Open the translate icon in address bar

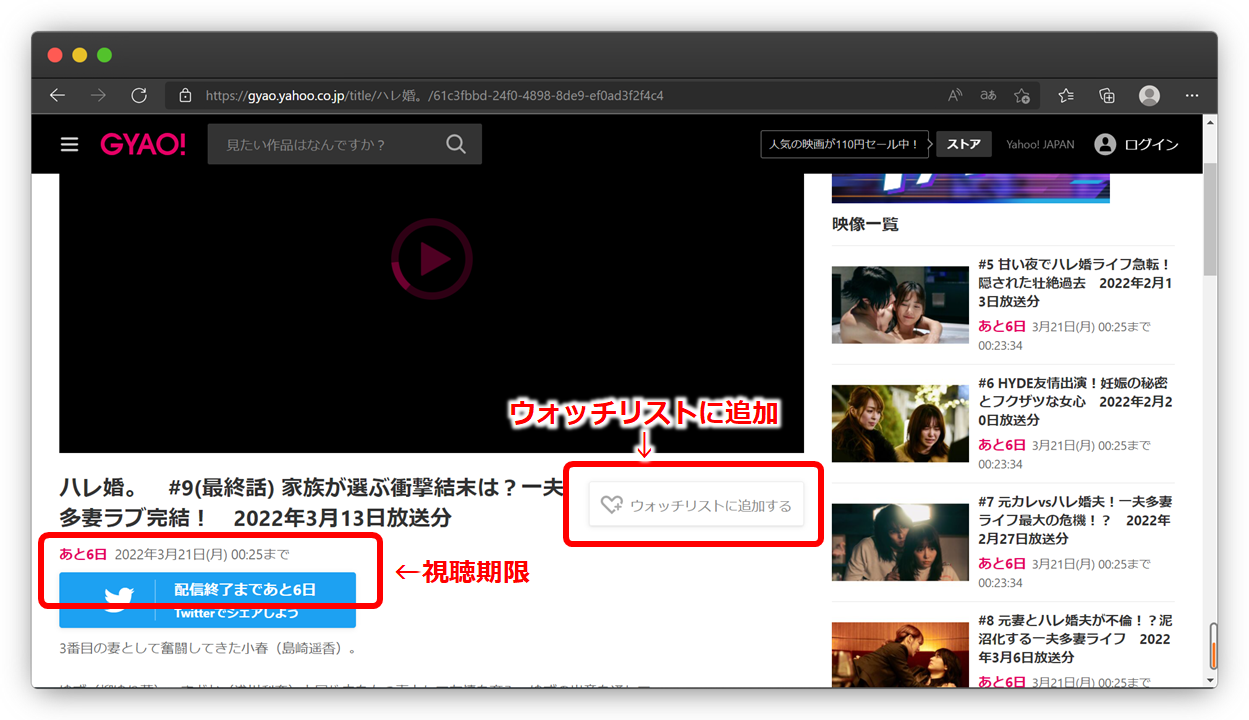(988, 96)
